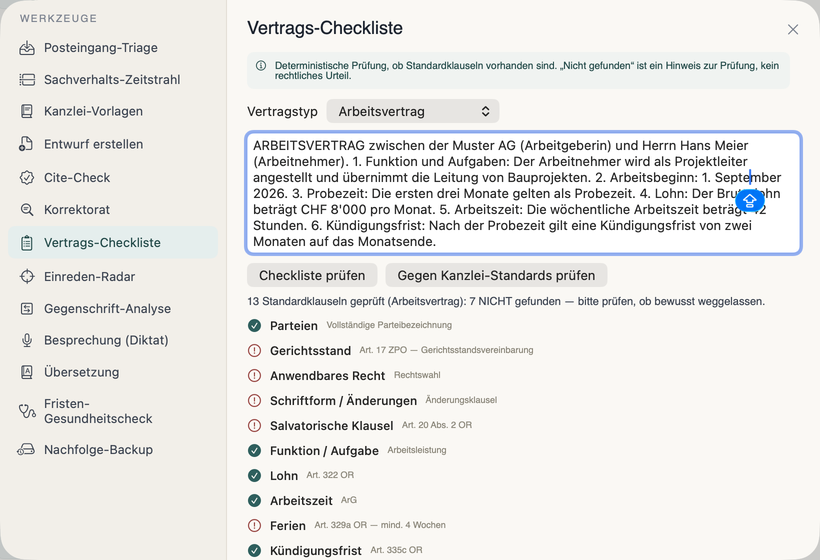
Task: Click the Ferien checklist label
Action: pyautogui.click(x=288, y=526)
